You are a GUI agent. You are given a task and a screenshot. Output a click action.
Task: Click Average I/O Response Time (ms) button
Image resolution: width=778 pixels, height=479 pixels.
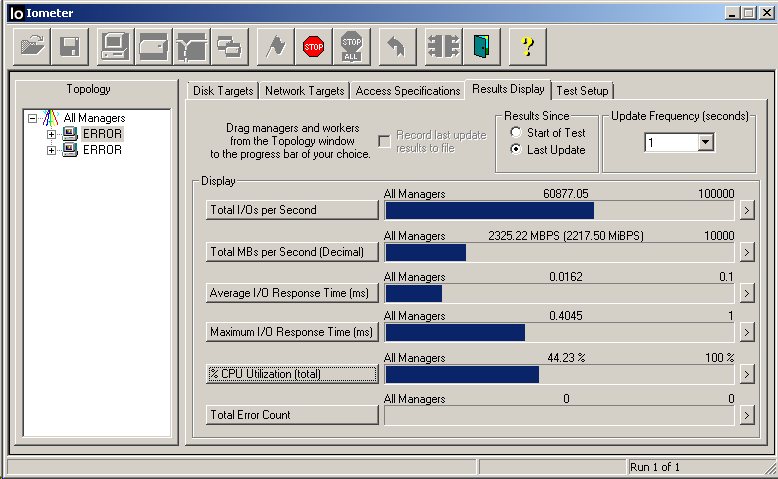pos(292,293)
